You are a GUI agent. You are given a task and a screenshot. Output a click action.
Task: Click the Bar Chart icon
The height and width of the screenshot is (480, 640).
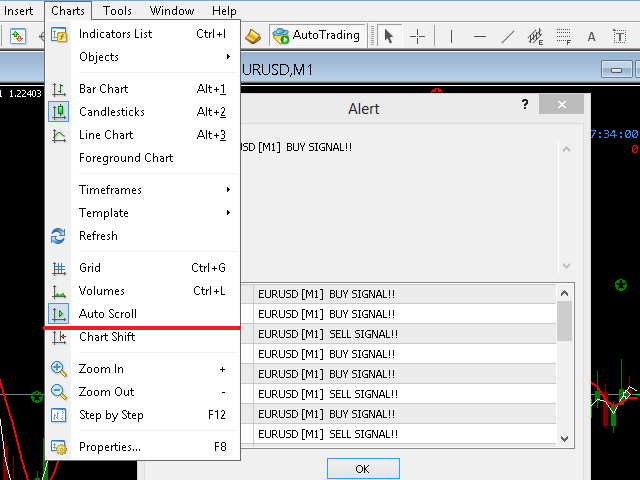click(59, 89)
